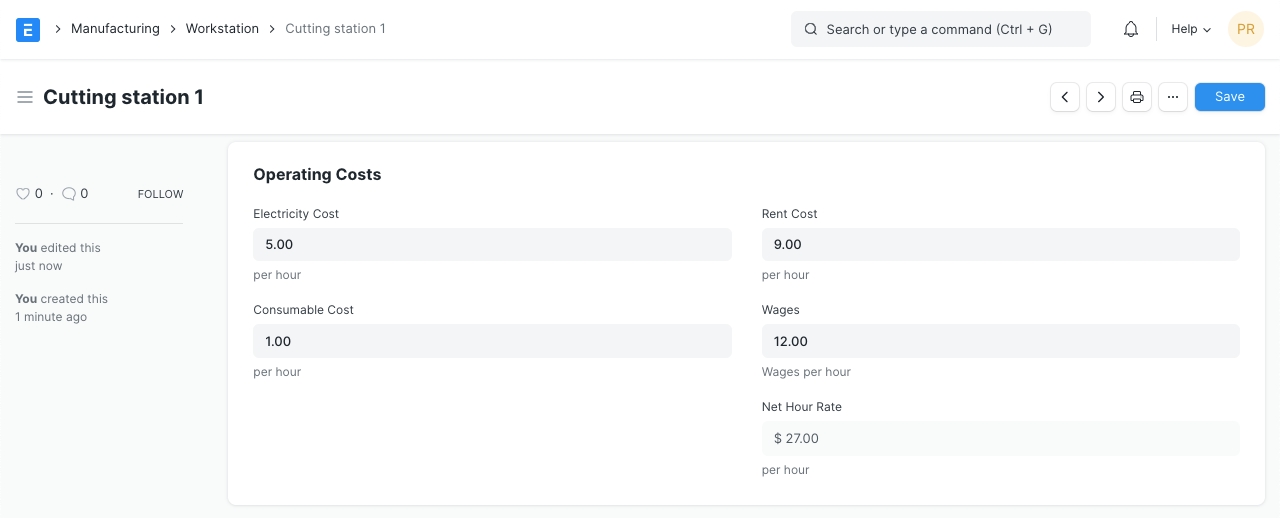Print the workstation document

click(1137, 97)
